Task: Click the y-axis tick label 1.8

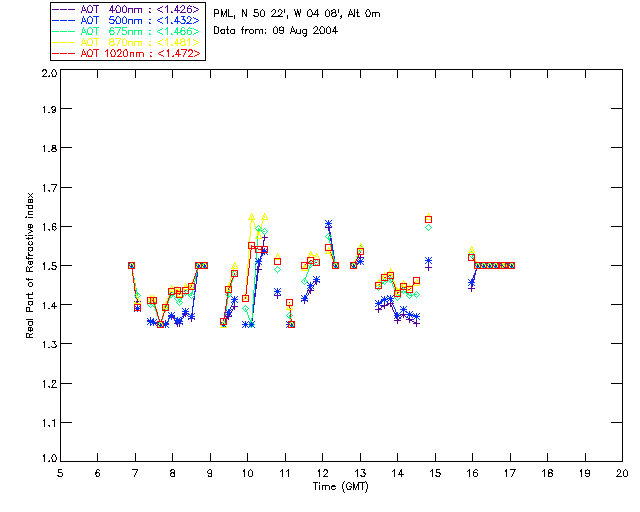Action: pyautogui.click(x=49, y=148)
